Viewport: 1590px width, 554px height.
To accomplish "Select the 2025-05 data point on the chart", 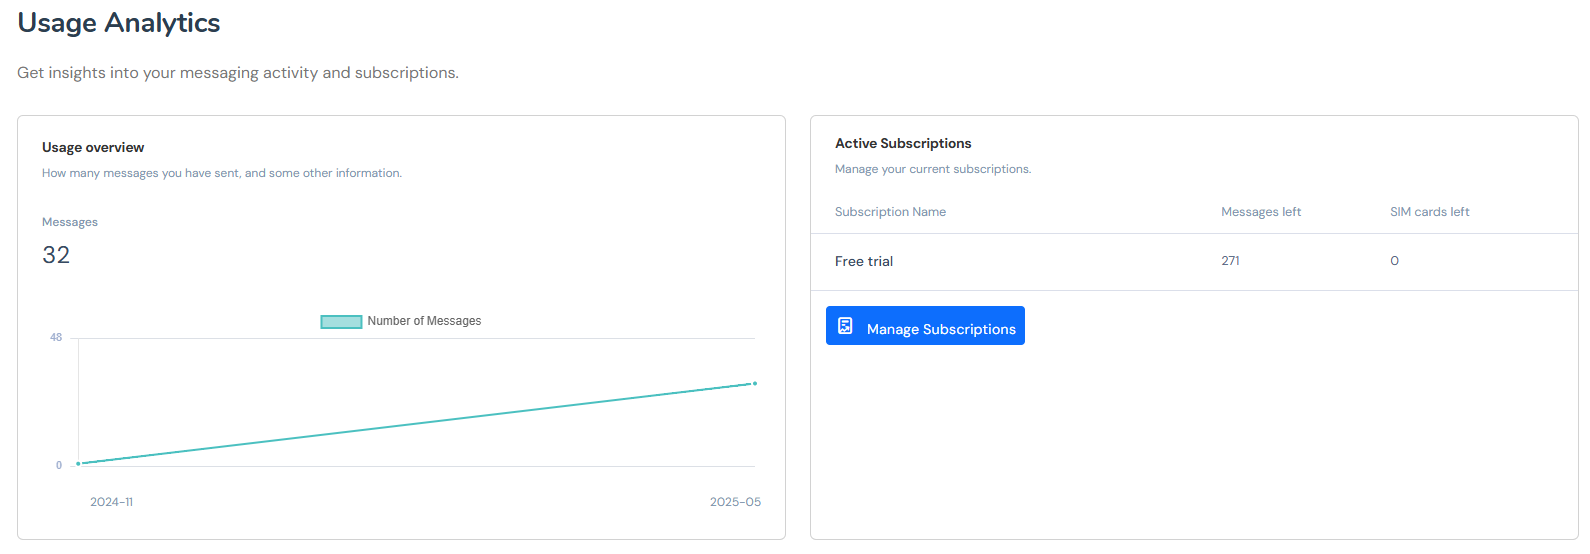I will (754, 383).
